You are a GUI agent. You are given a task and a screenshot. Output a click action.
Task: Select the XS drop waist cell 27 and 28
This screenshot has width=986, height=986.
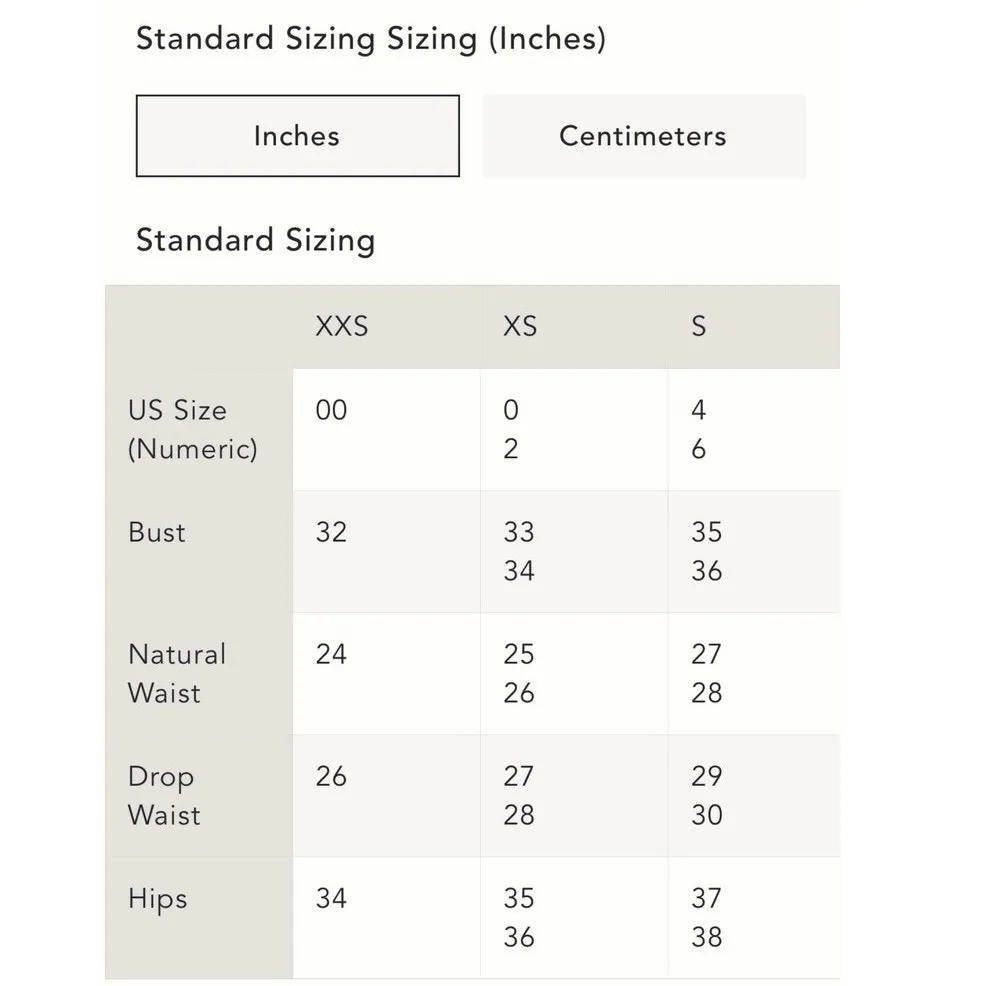519,795
